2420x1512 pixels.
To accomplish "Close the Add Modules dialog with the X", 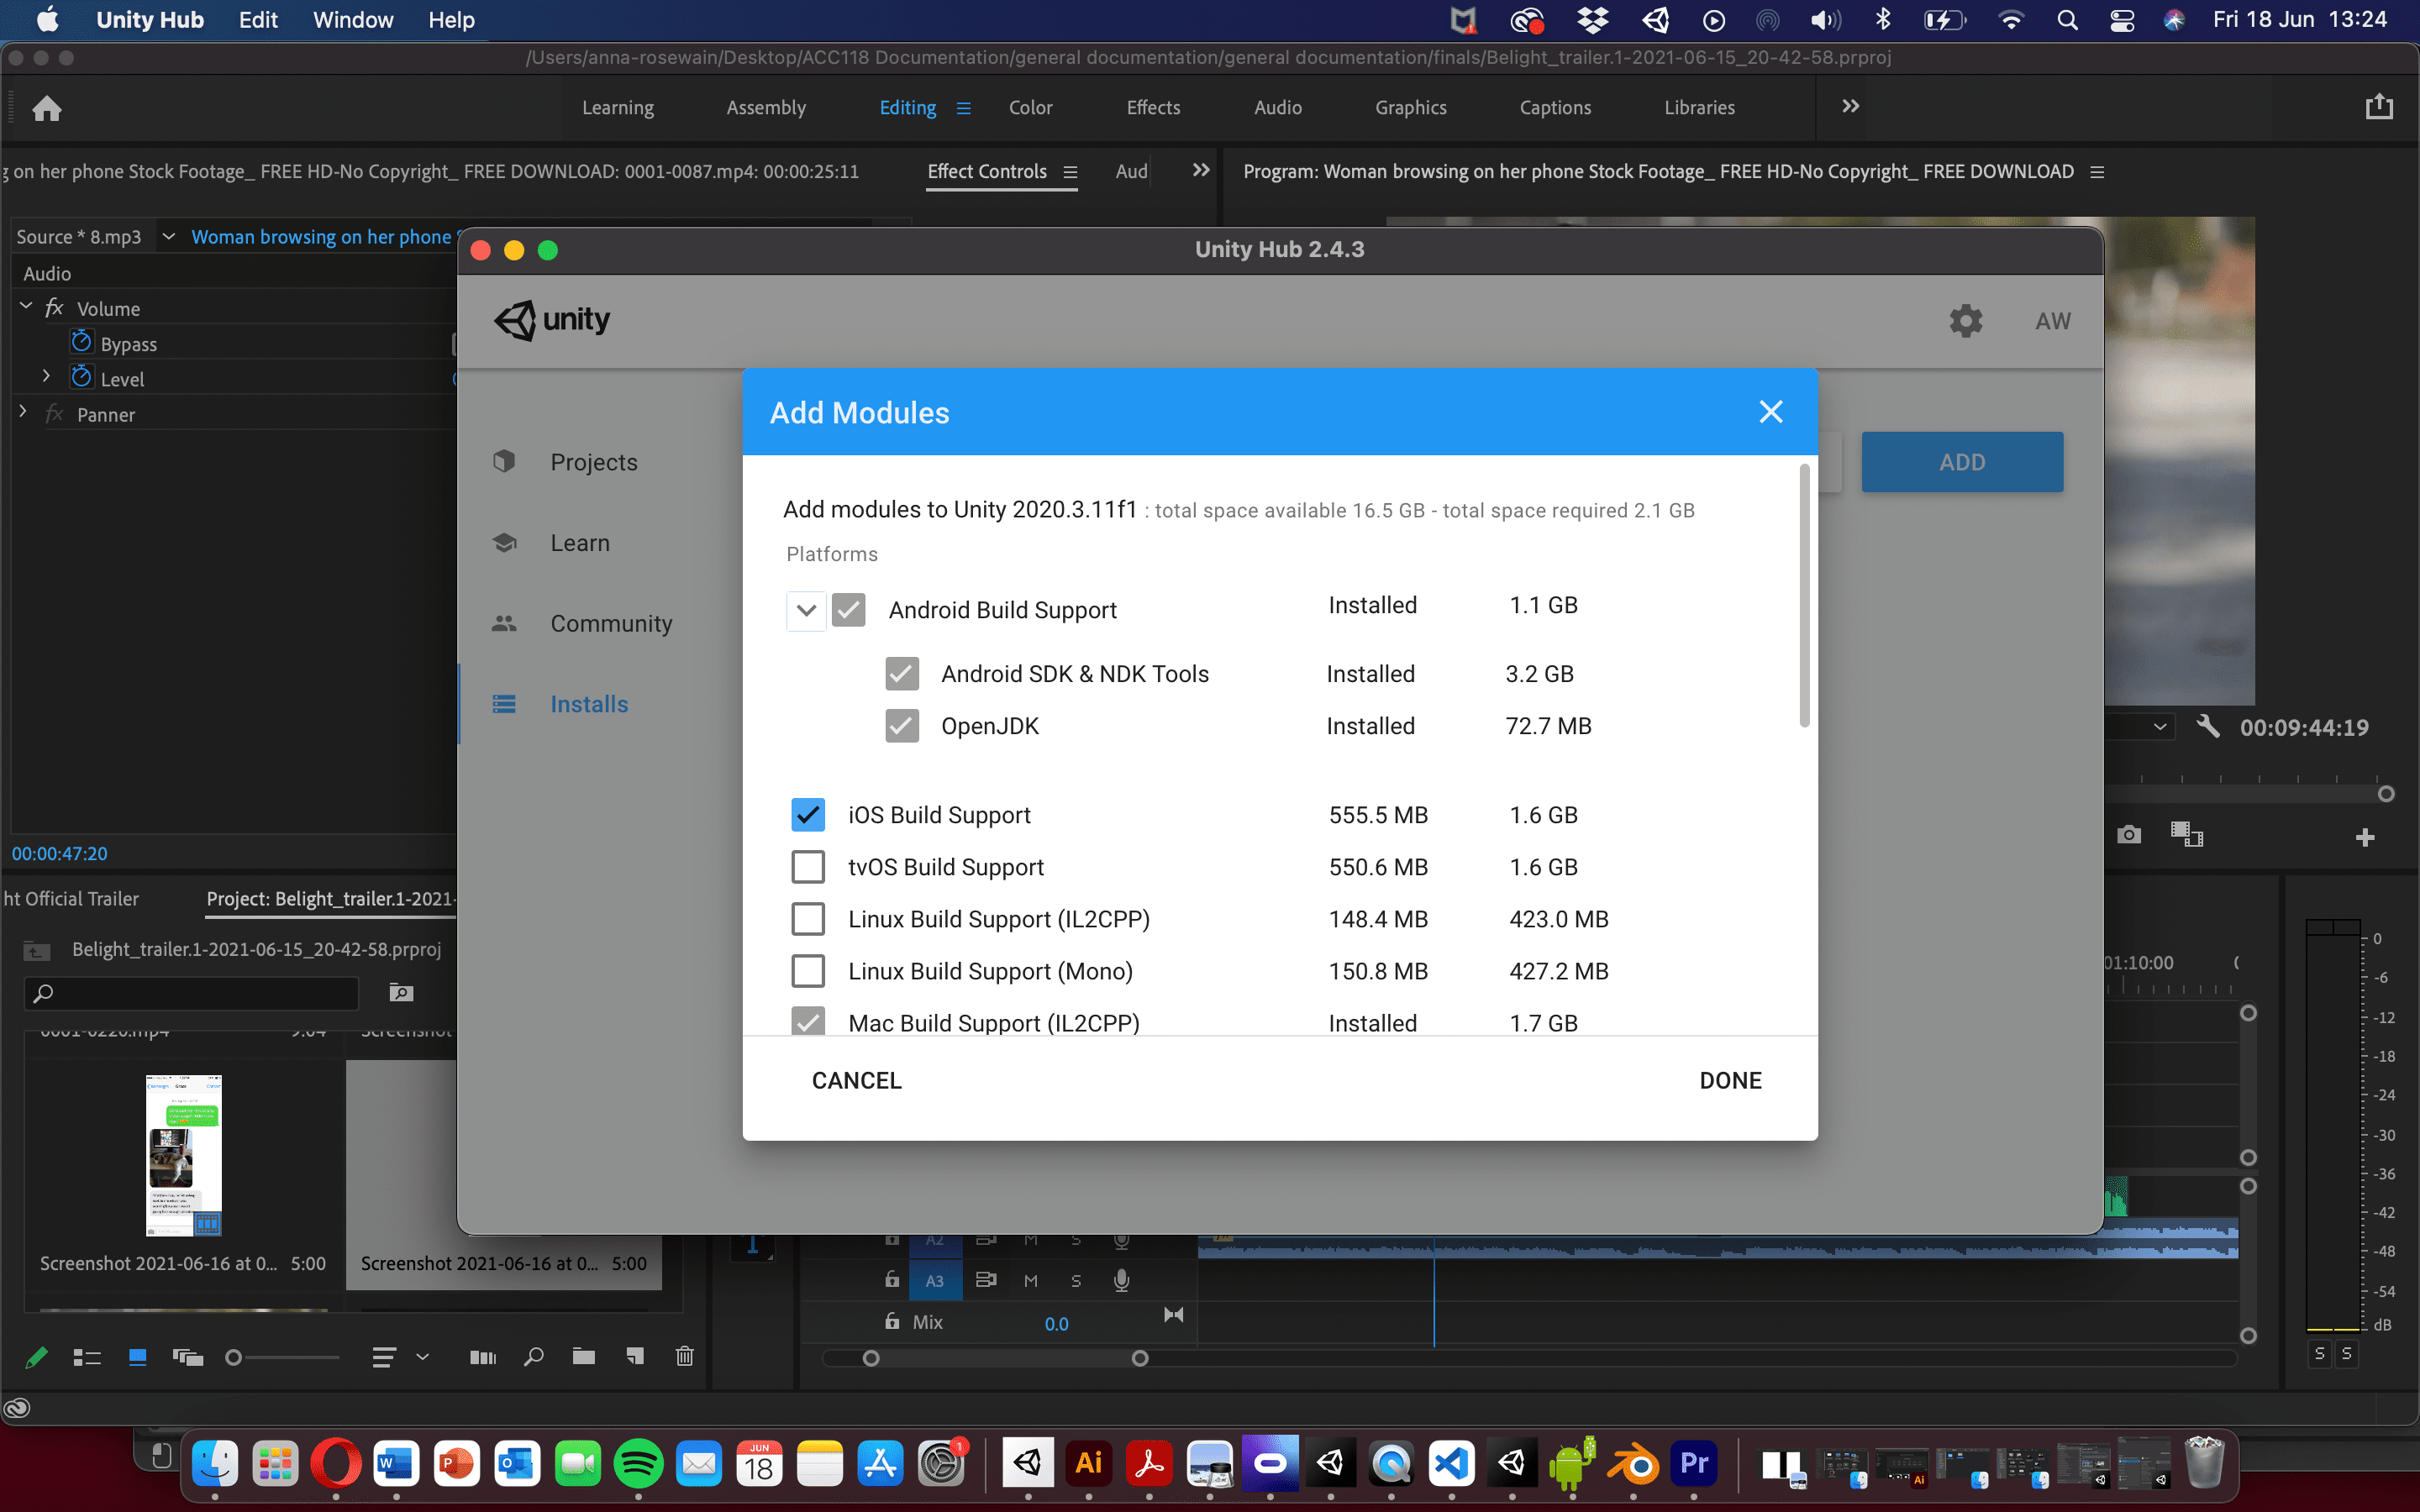I will (x=1771, y=412).
